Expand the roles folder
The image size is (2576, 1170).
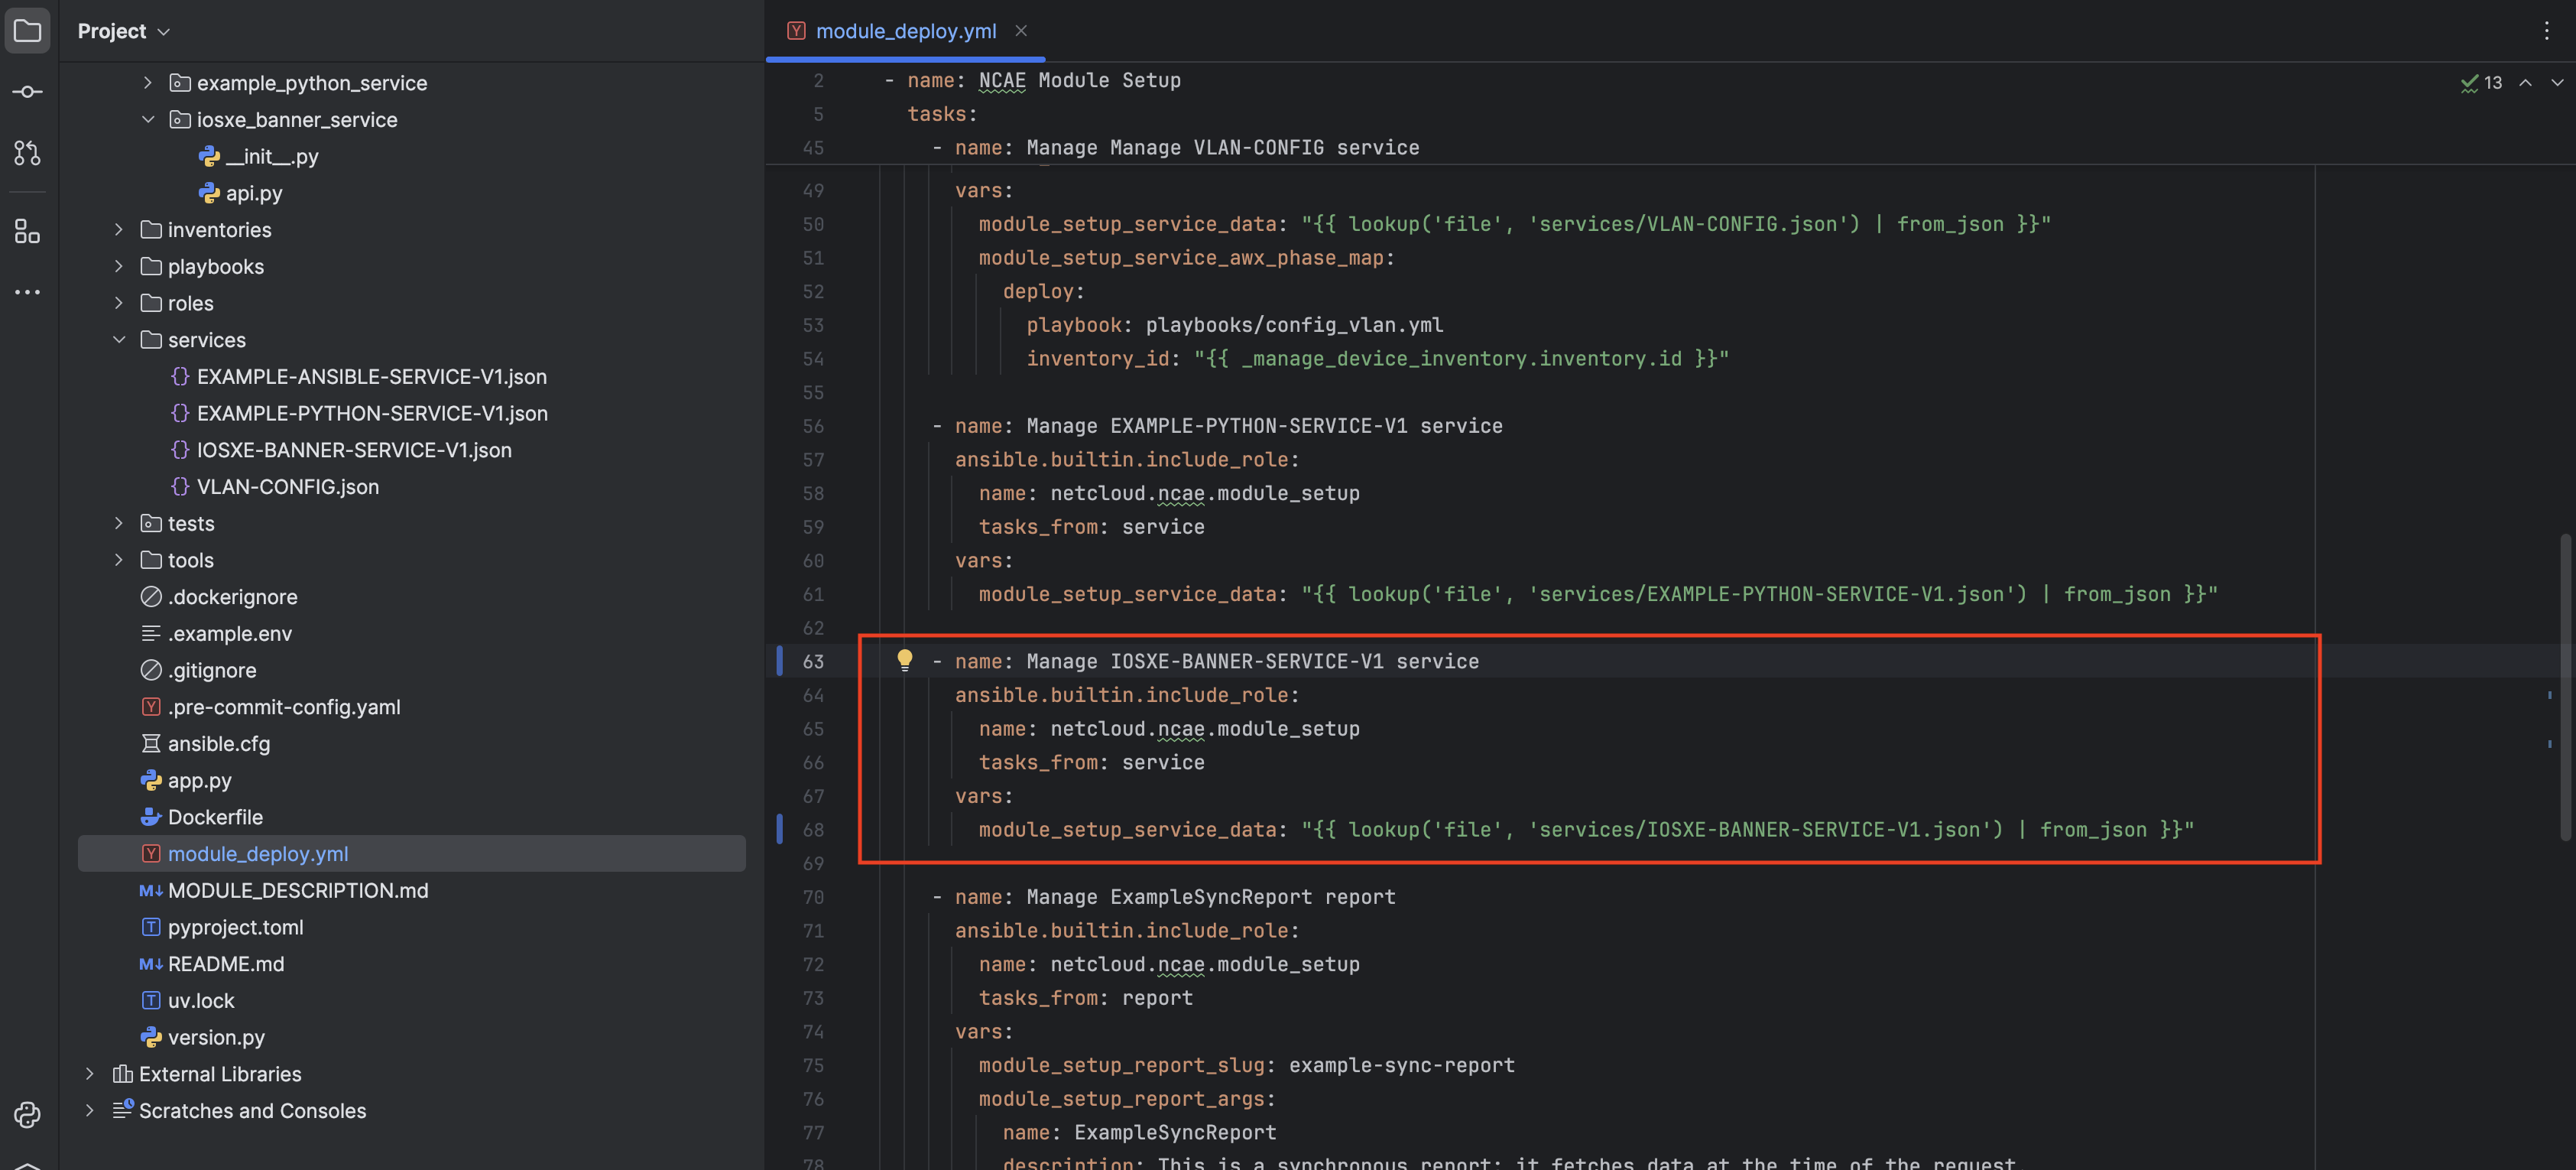119,303
